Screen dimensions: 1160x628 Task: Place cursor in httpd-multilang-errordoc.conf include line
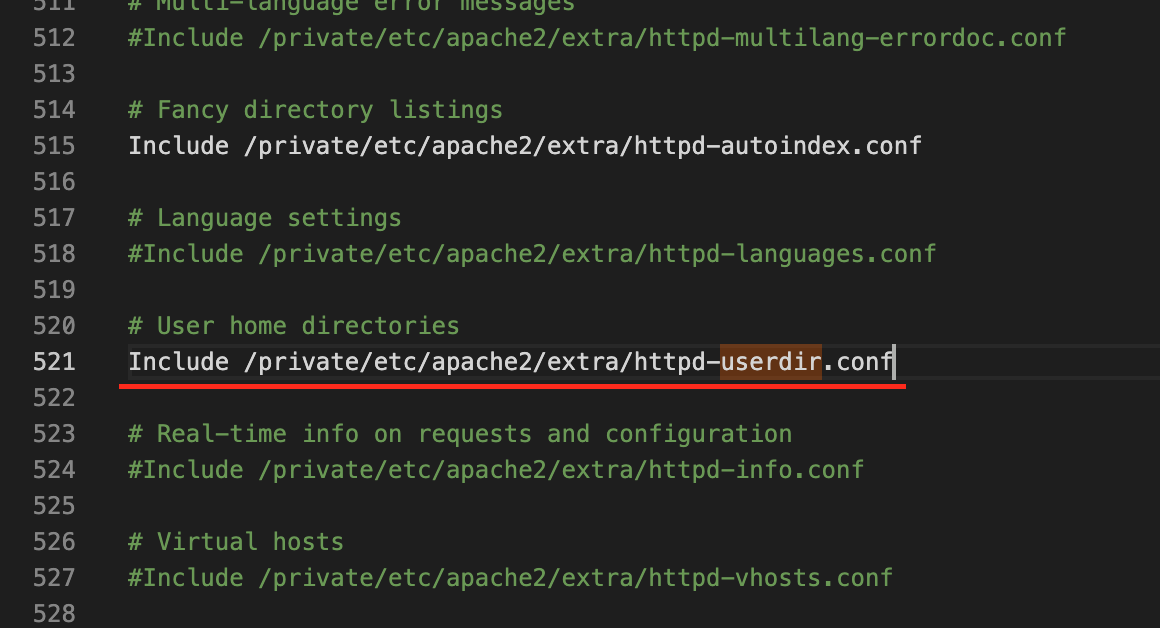coord(597,38)
